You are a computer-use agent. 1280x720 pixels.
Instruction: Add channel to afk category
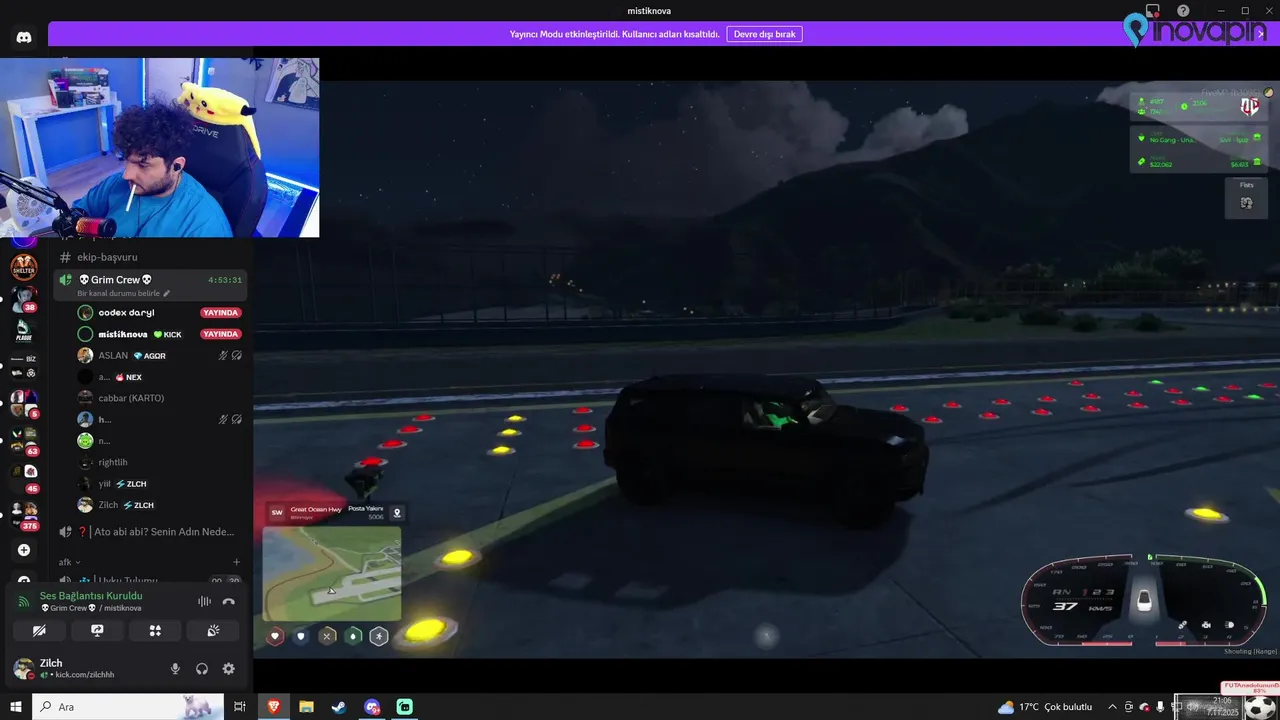pos(236,562)
